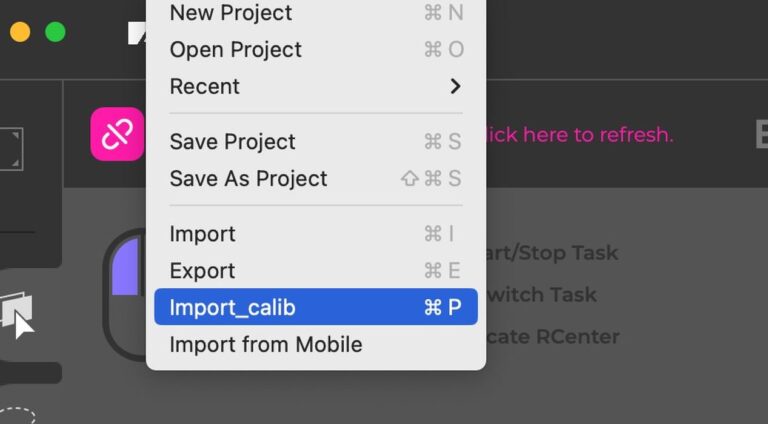Click the Locate RCenter label

coord(553,337)
